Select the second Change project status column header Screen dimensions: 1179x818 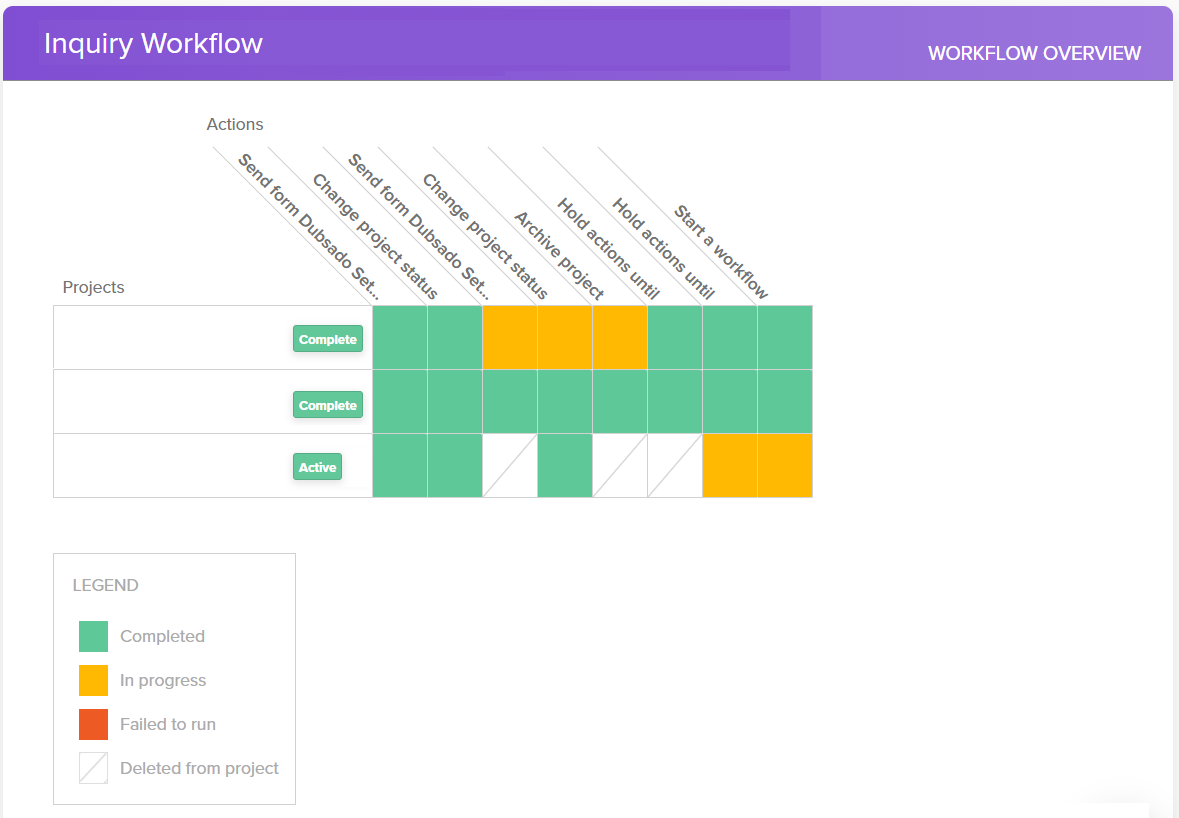[x=485, y=236]
